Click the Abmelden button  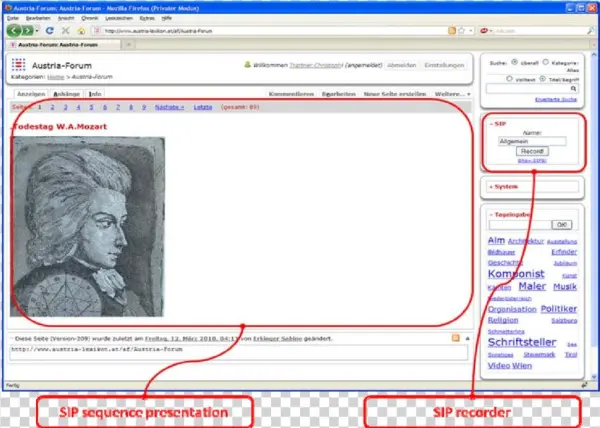pyautogui.click(x=401, y=65)
